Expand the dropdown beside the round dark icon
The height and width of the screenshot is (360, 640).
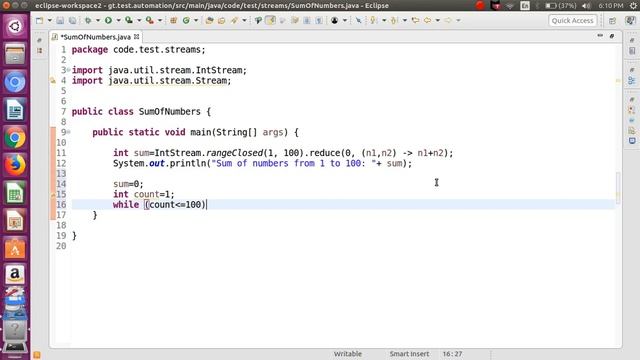click(x=344, y=20)
